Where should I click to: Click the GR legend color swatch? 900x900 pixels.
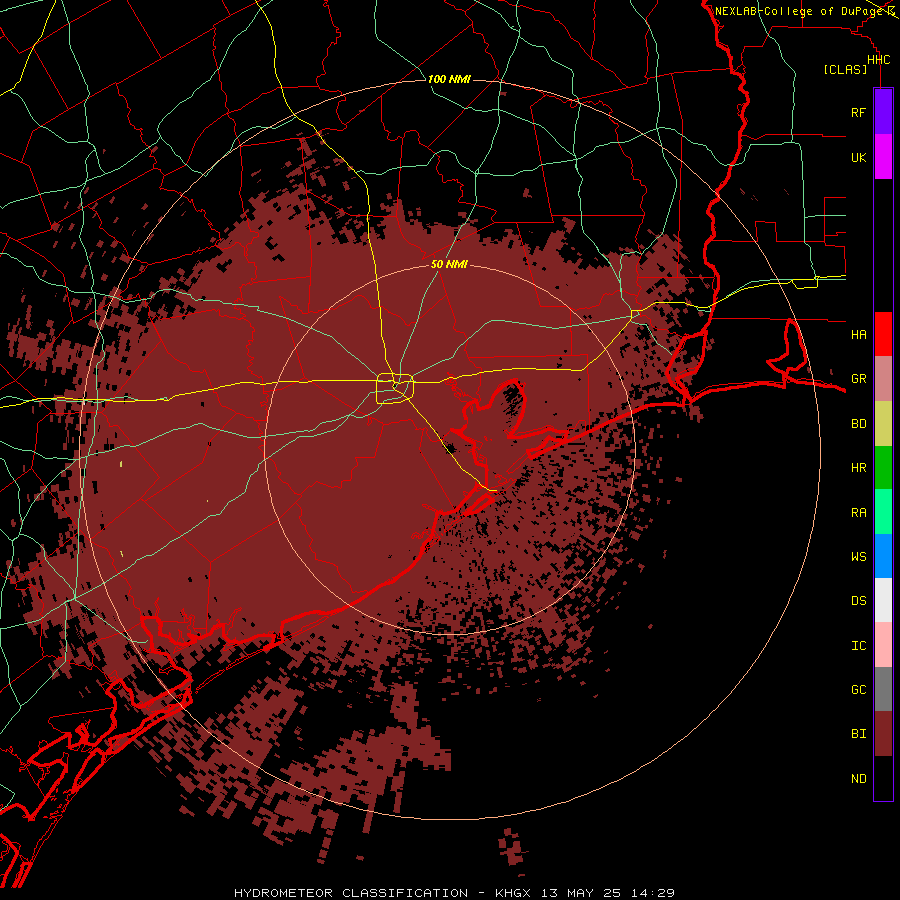(x=883, y=379)
